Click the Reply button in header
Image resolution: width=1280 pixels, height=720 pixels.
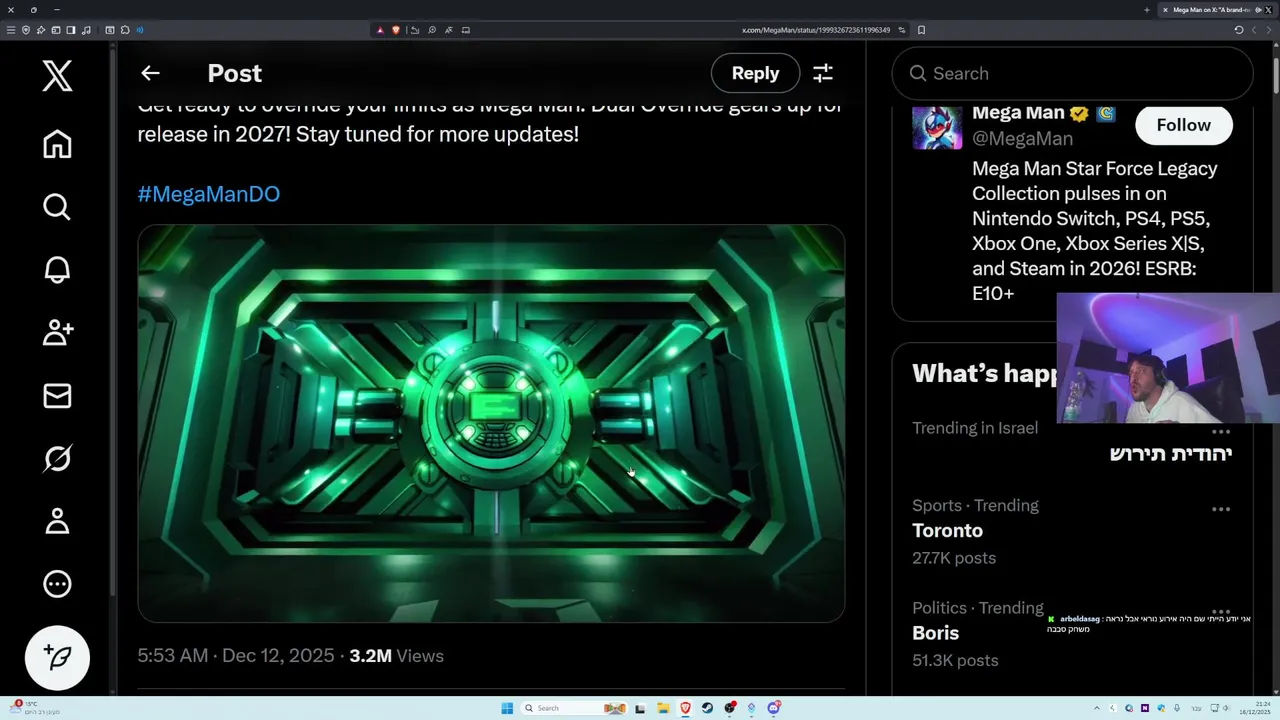tap(755, 73)
